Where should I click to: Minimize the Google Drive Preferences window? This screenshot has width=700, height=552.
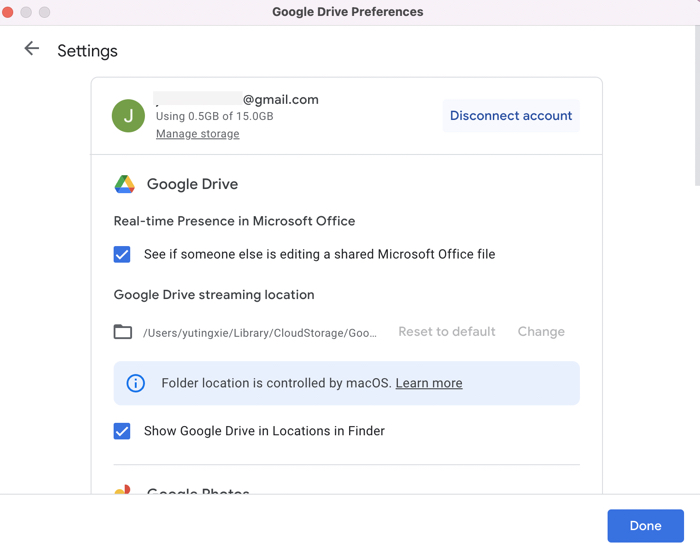click(x=26, y=12)
